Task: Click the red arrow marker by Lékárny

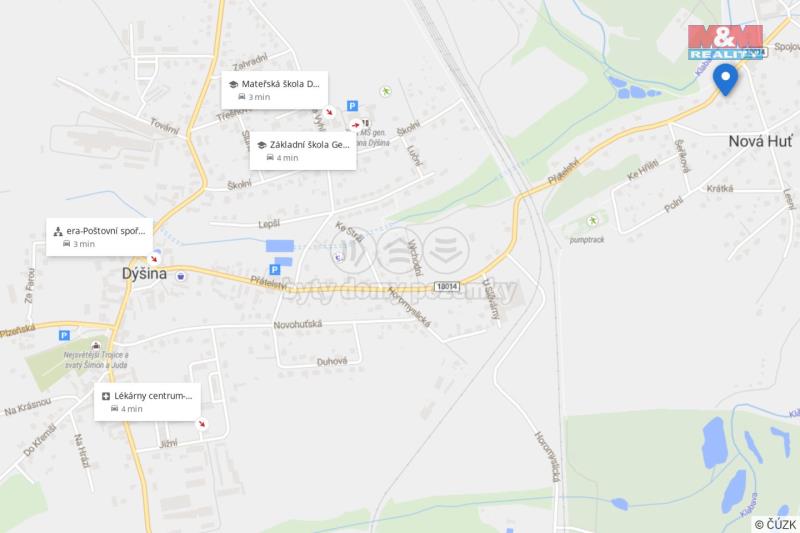Action: (x=202, y=423)
